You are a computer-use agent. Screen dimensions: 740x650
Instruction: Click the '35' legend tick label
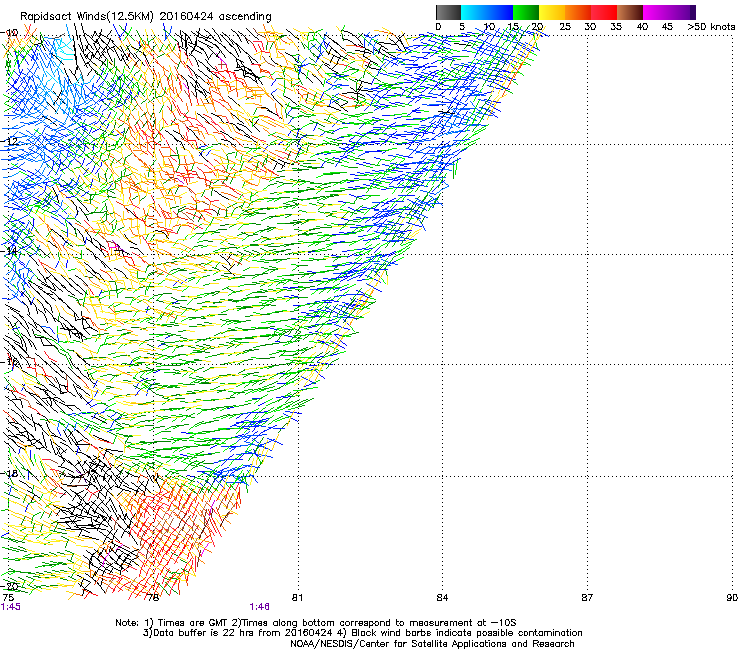616,27
